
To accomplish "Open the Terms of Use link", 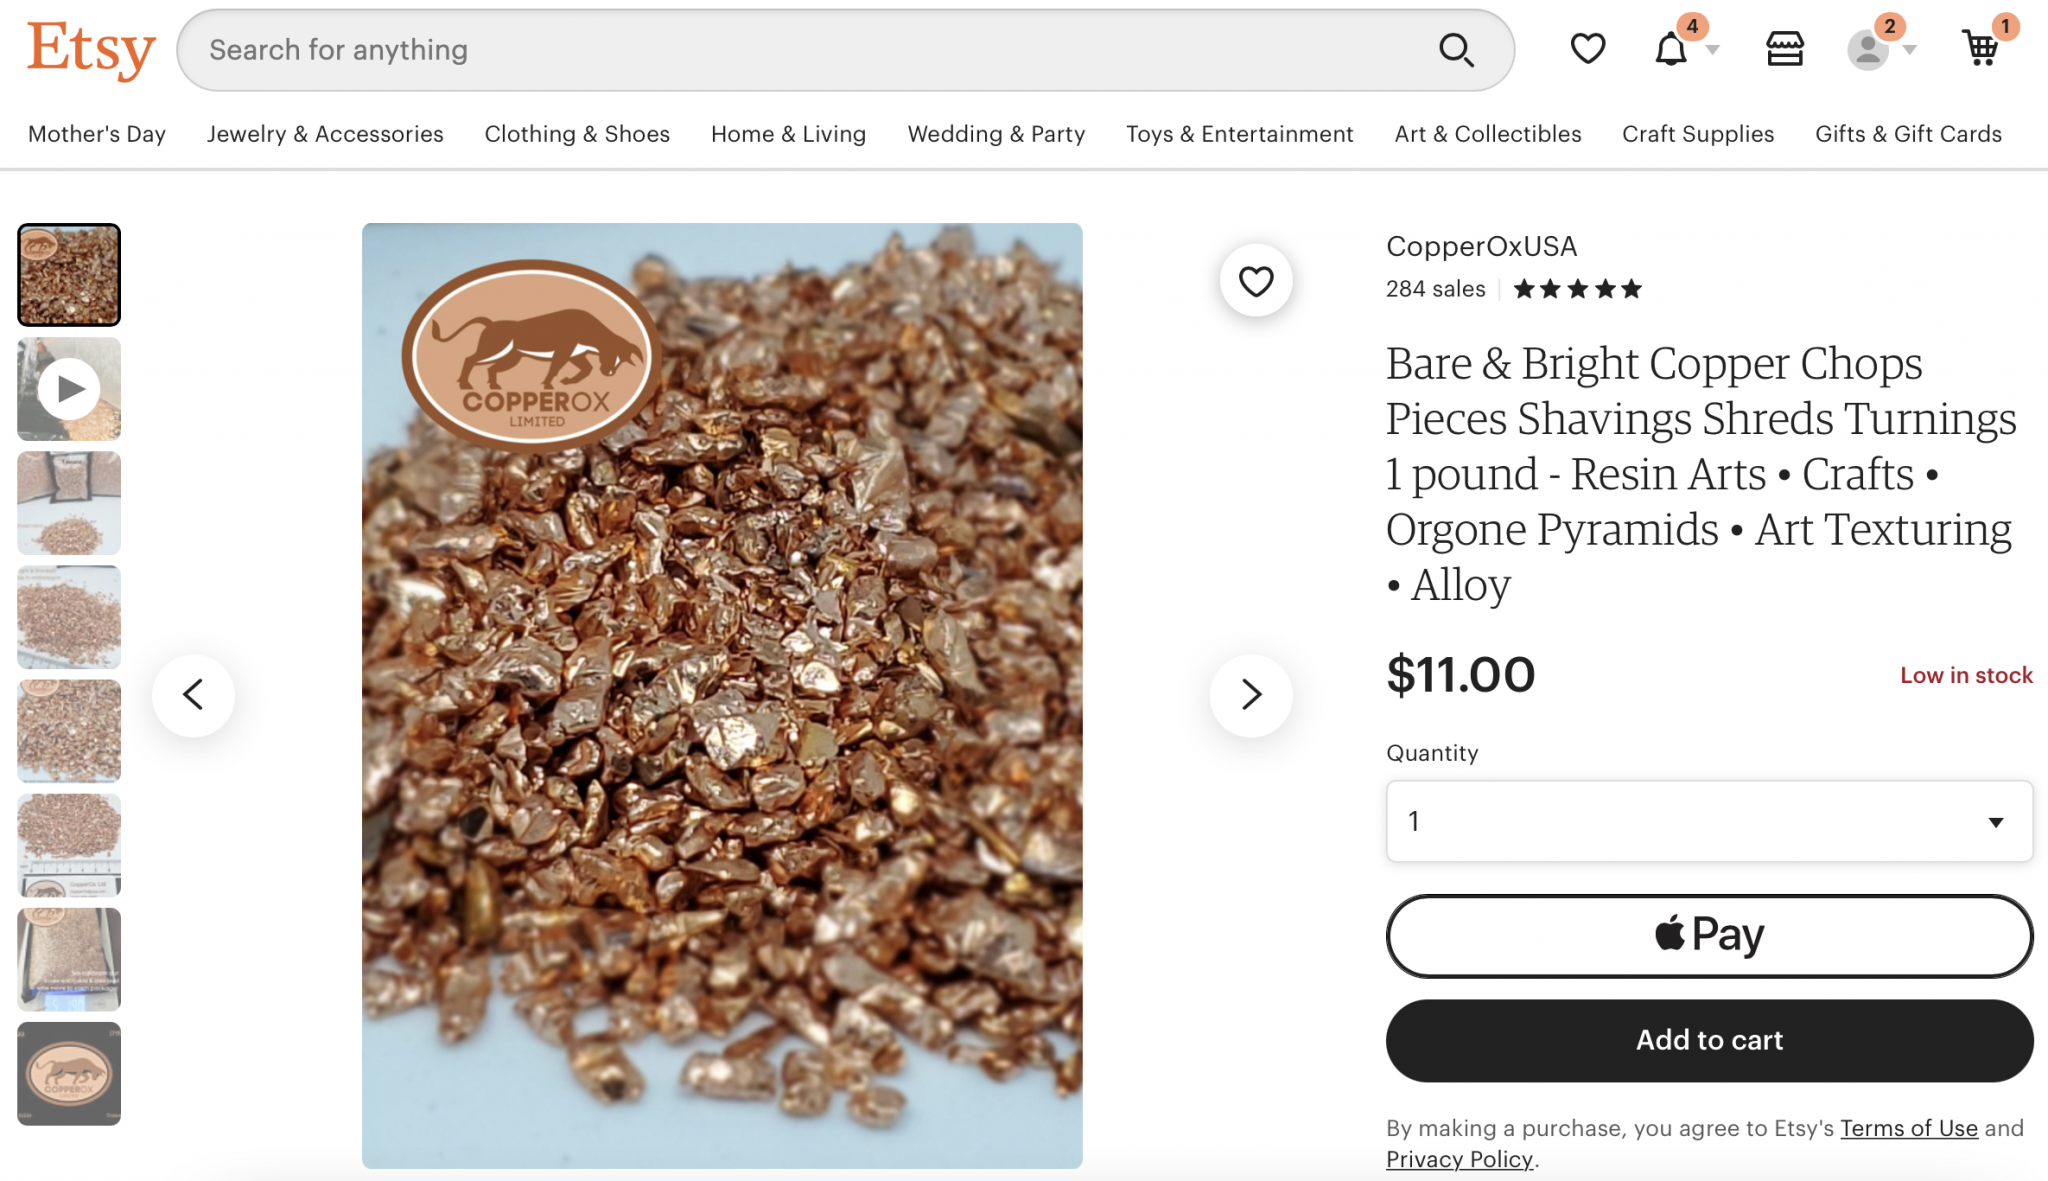I will pos(1909,1128).
